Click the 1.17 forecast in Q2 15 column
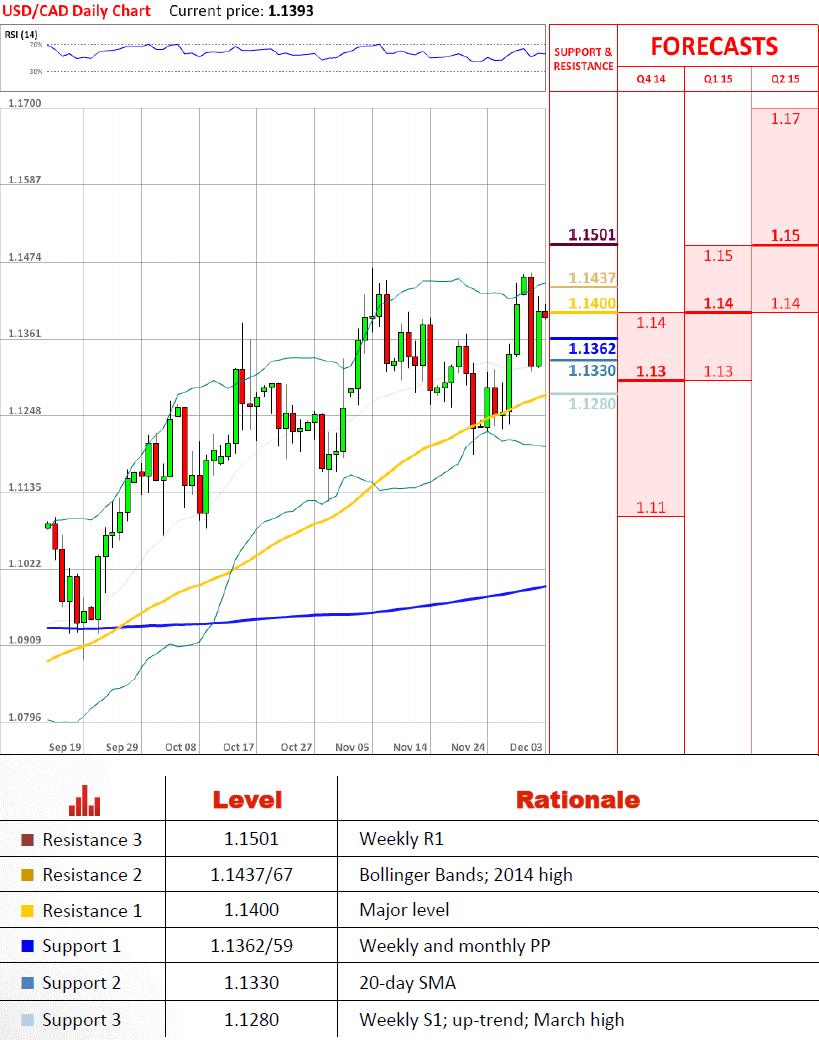Viewport: 819px width, 1040px height. point(785,119)
